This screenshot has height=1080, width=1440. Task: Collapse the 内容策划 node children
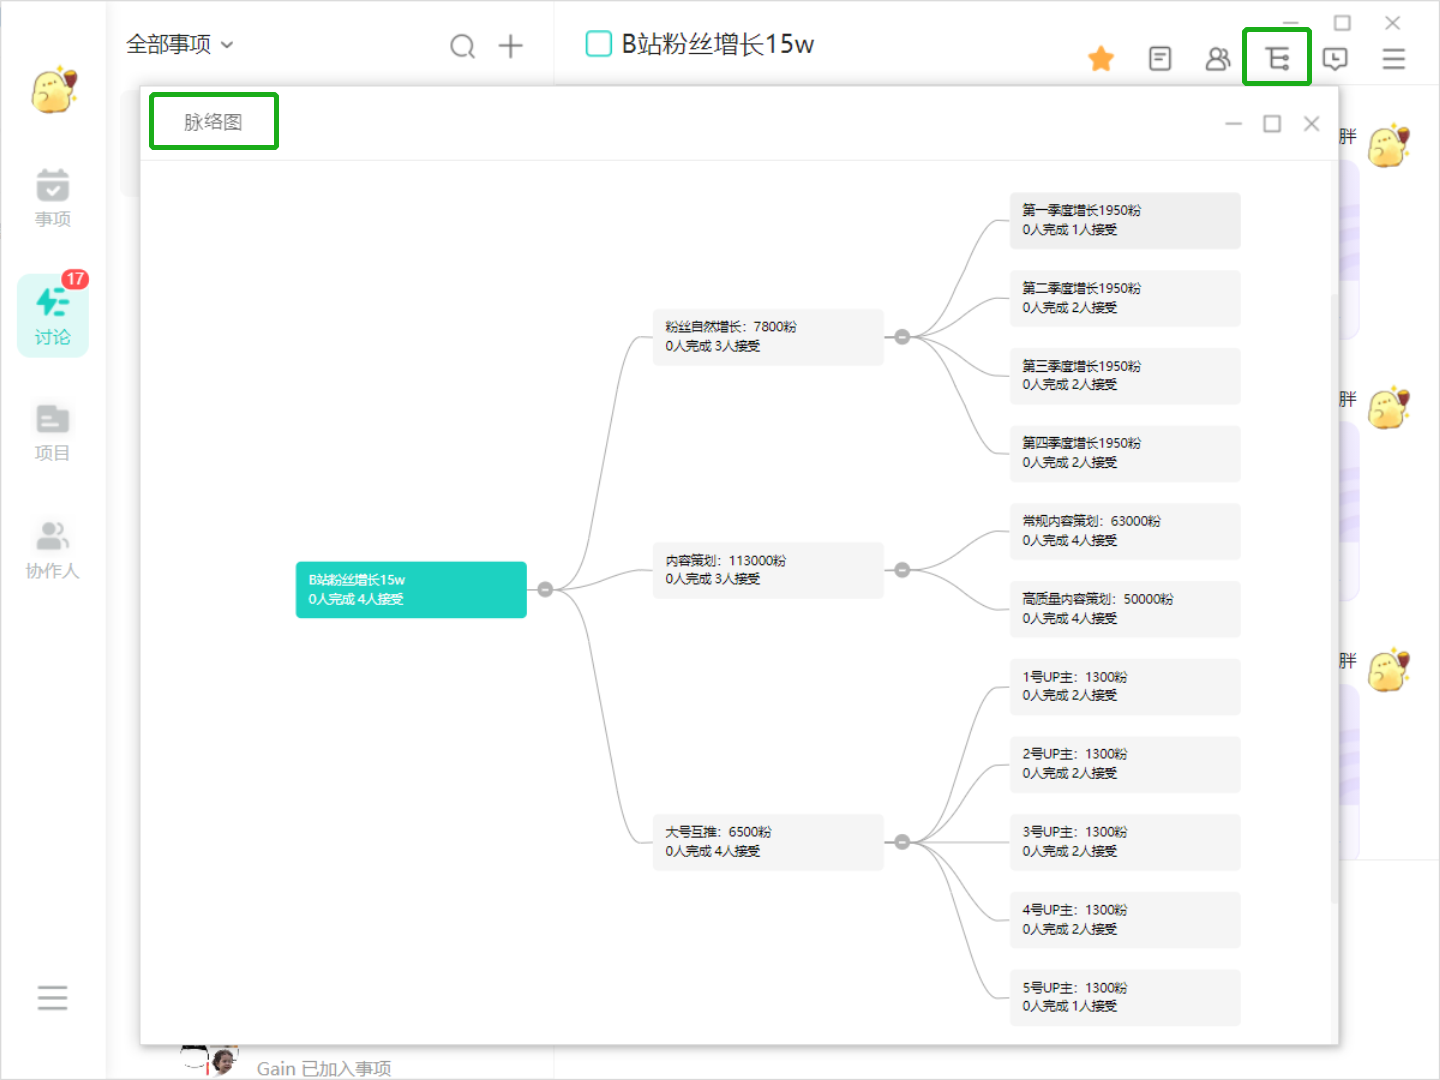click(902, 570)
